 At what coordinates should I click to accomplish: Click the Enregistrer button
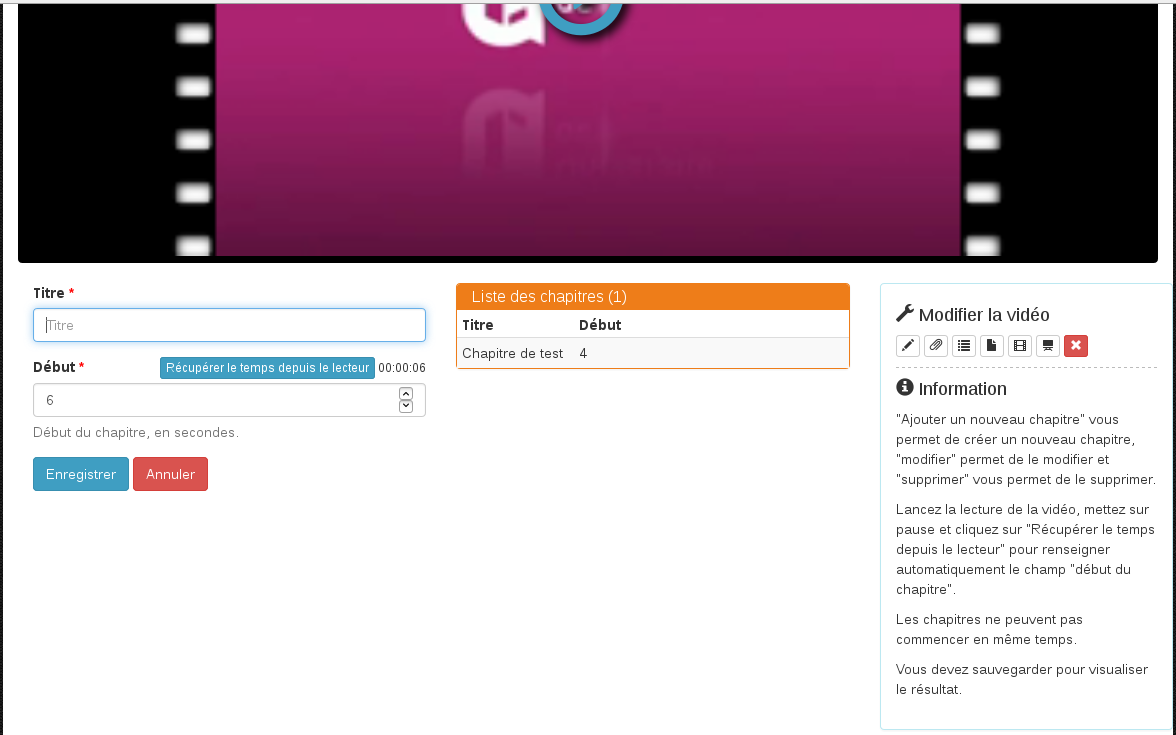(x=81, y=474)
